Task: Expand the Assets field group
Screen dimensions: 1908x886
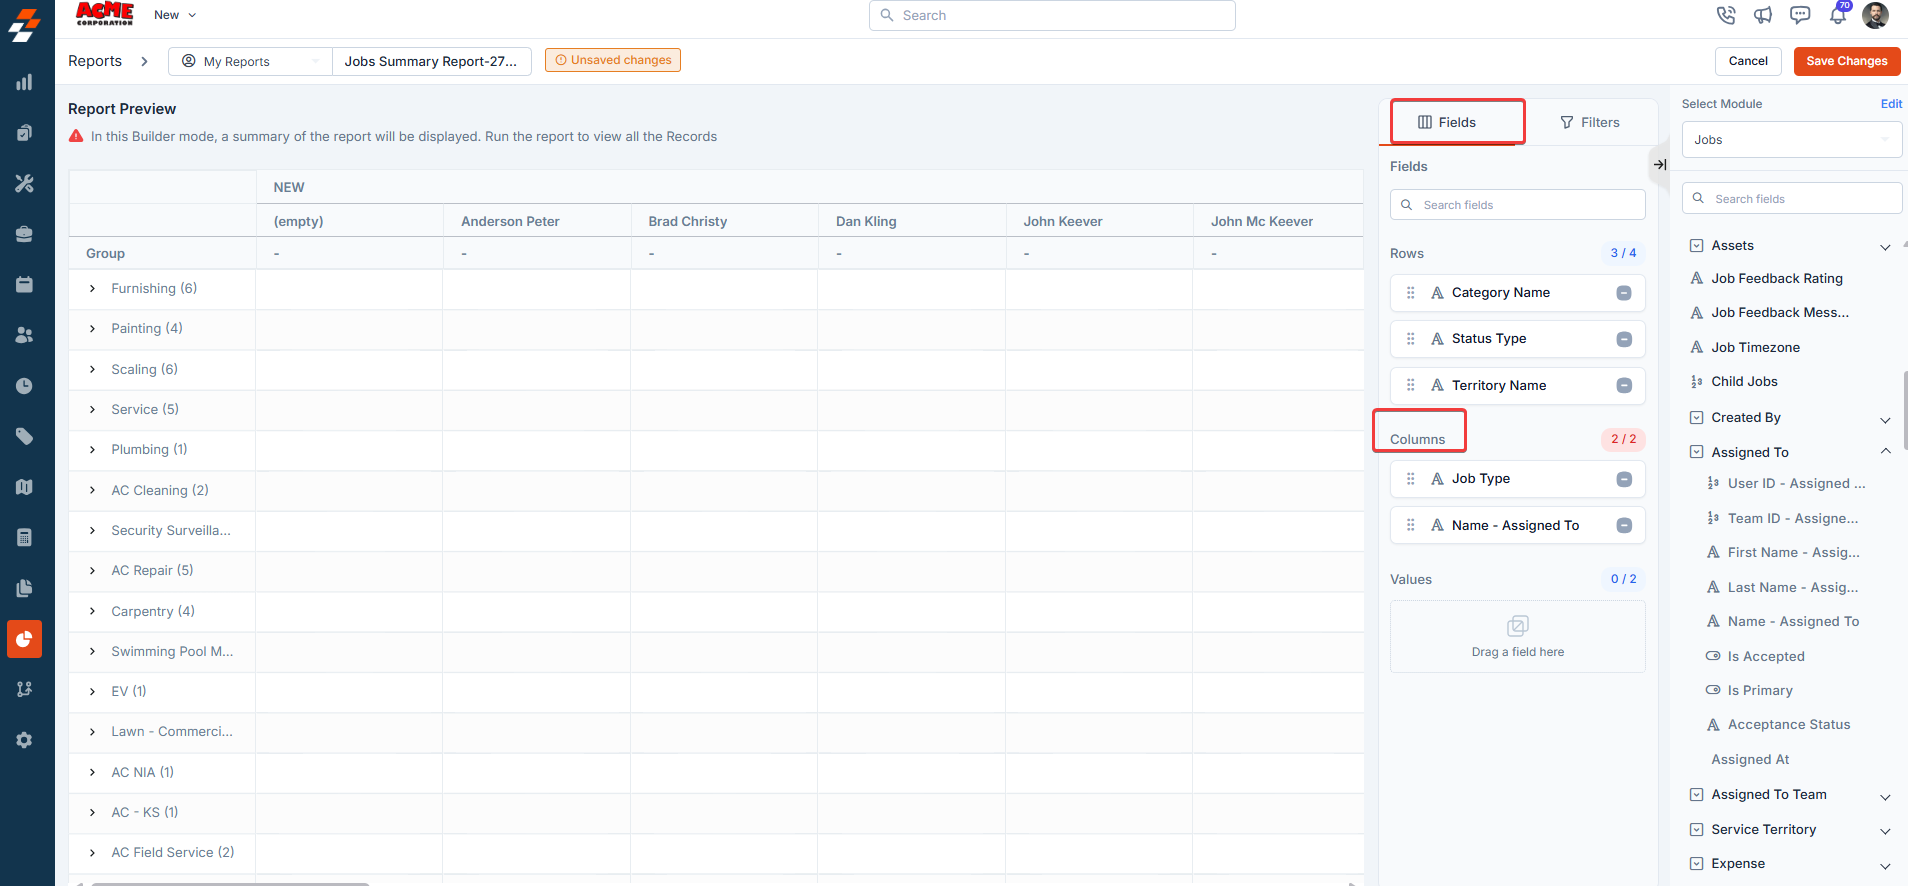Action: pos(1885,247)
